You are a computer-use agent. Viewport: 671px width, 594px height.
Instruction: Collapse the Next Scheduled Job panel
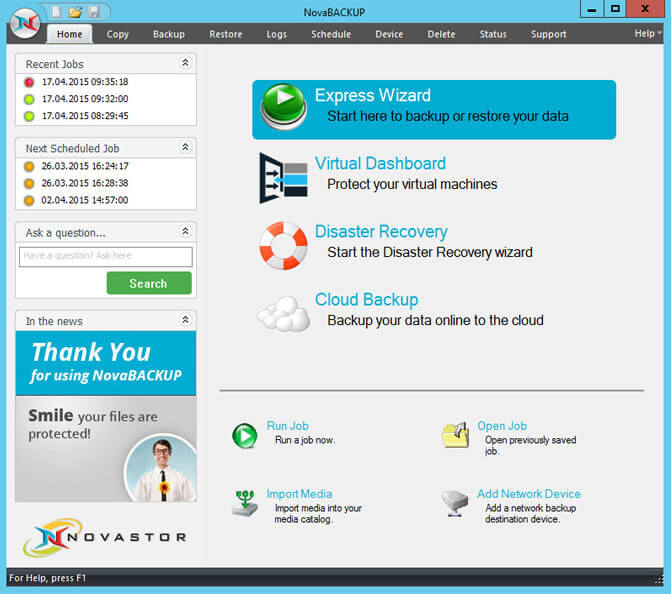click(x=185, y=147)
